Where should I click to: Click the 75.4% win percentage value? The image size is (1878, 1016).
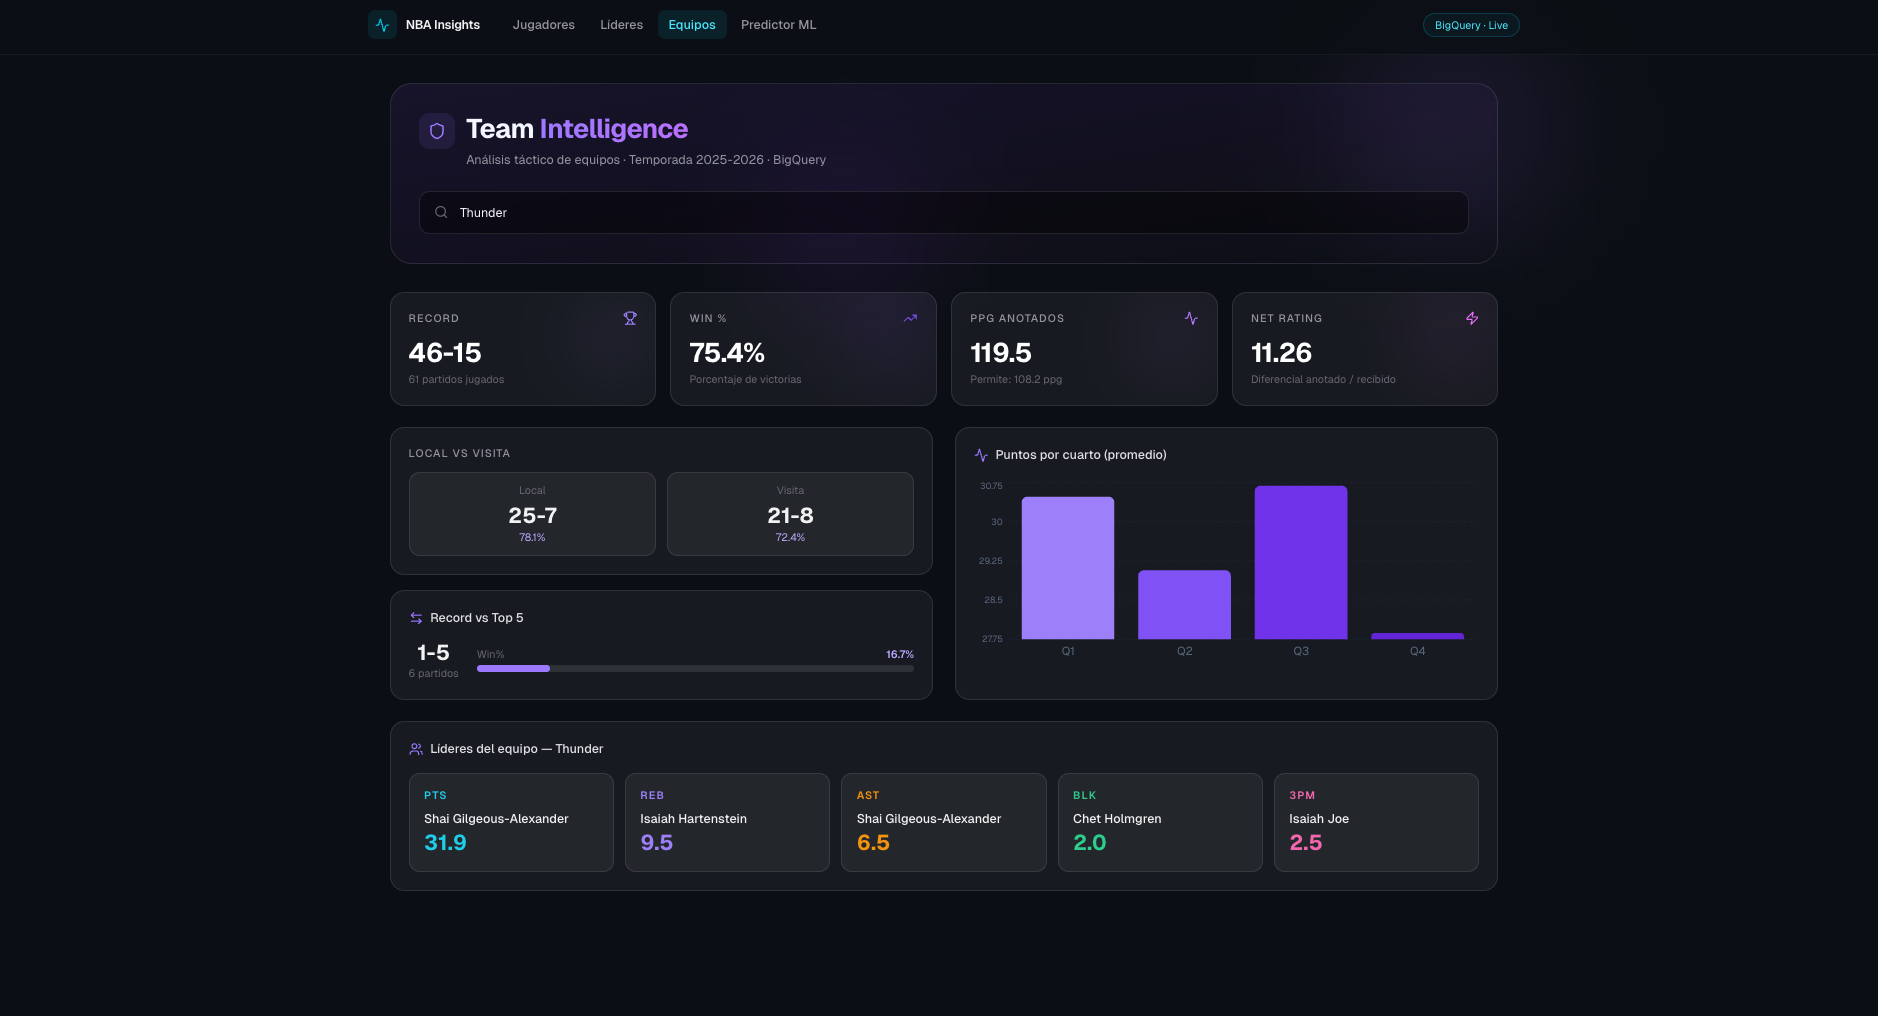[727, 353]
